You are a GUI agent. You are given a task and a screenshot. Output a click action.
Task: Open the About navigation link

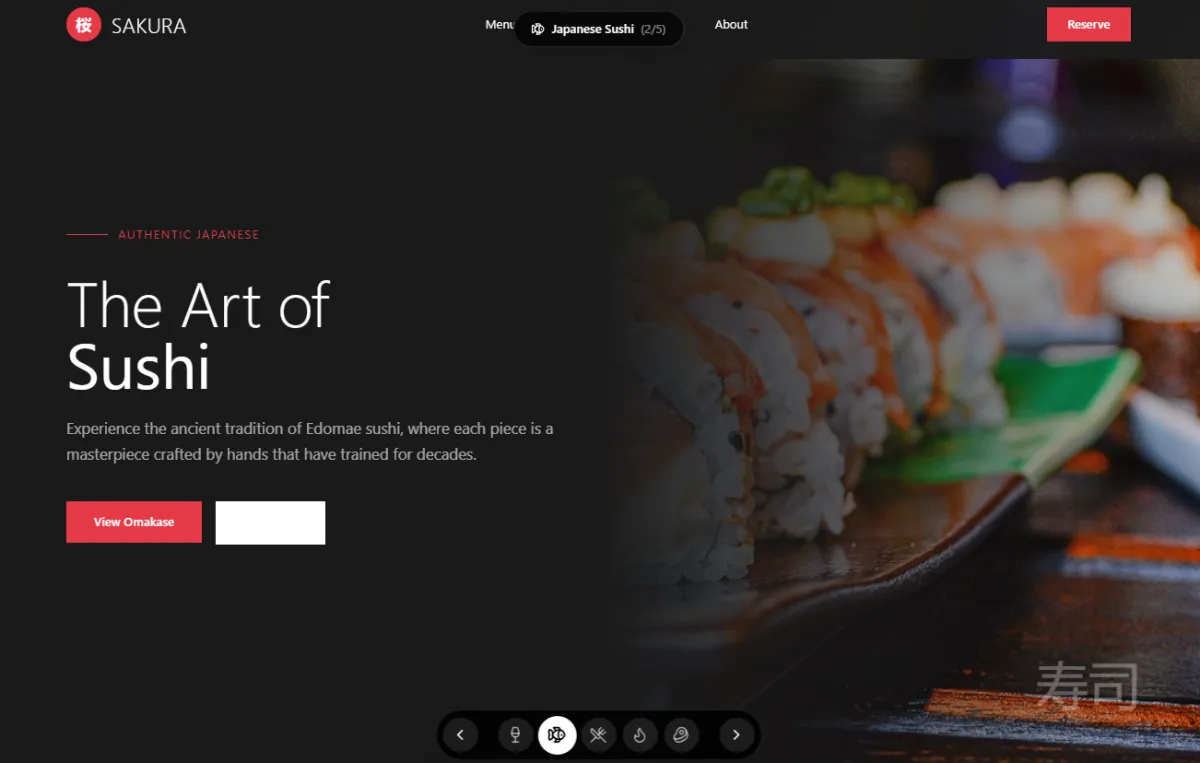pos(731,24)
